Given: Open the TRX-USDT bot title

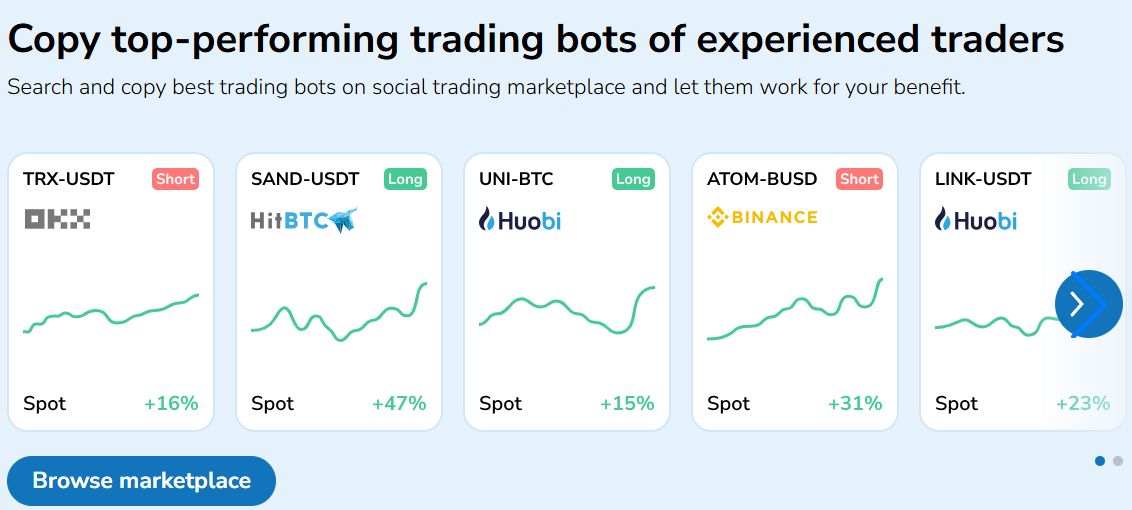Looking at the screenshot, I should 69,179.
